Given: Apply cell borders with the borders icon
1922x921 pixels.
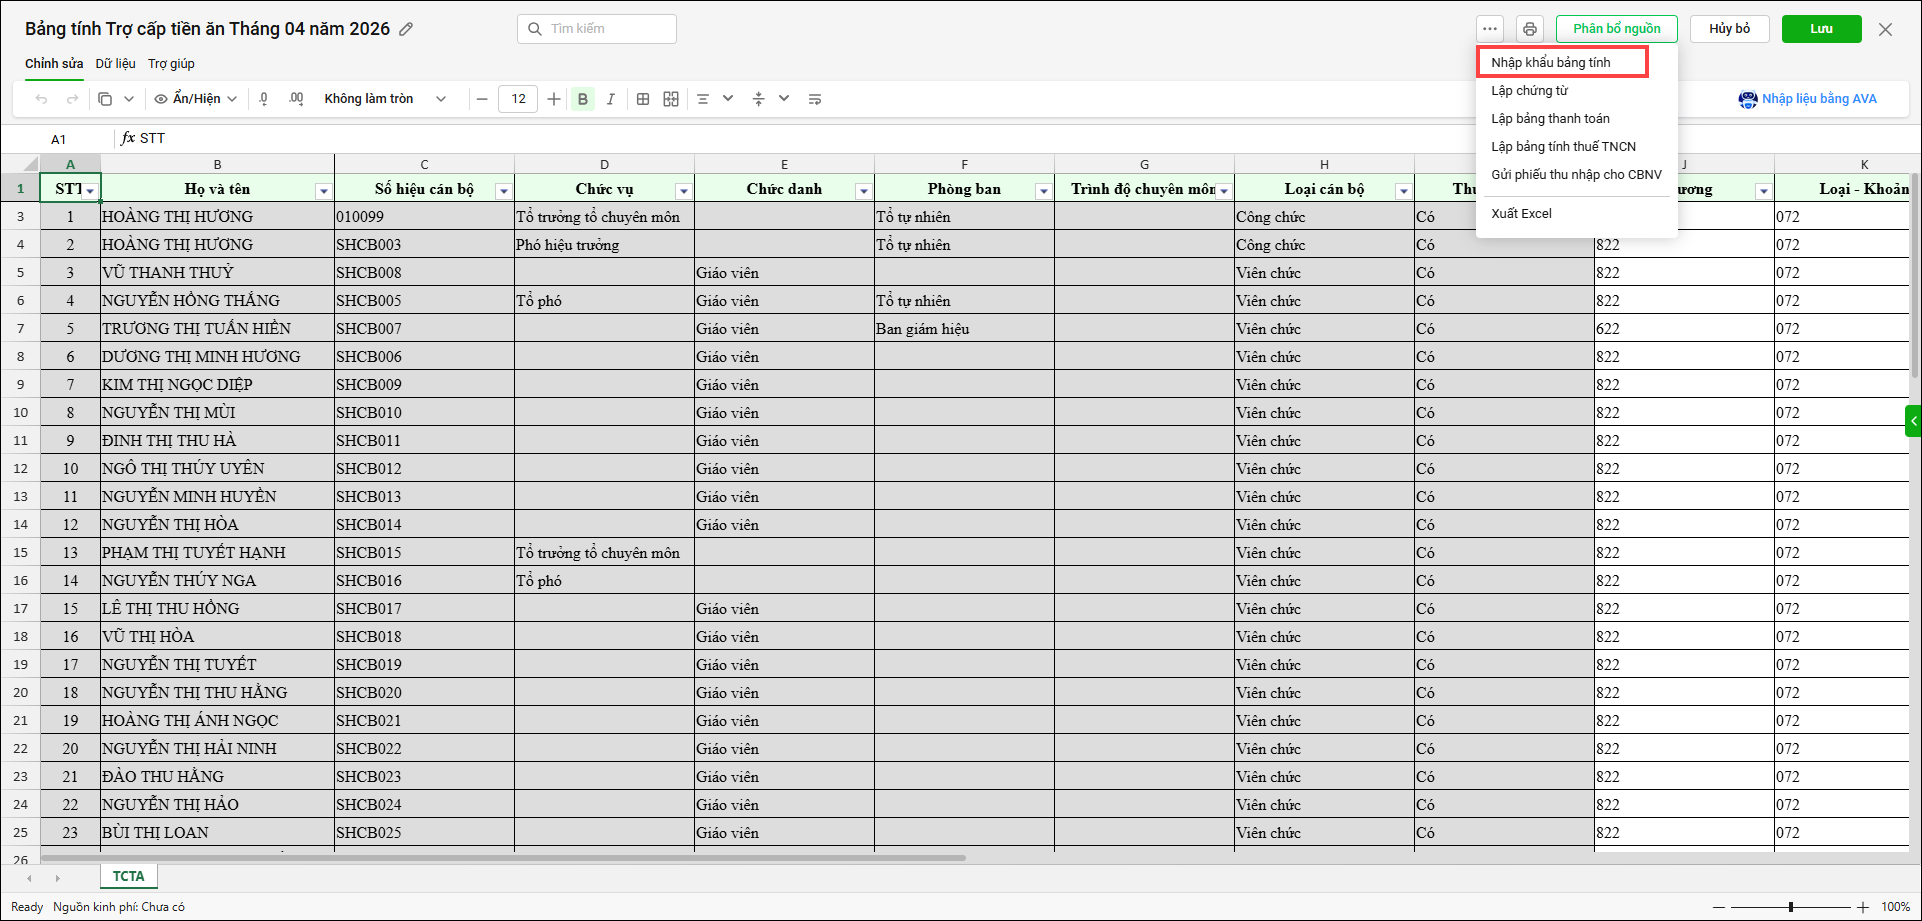Looking at the screenshot, I should 643,99.
